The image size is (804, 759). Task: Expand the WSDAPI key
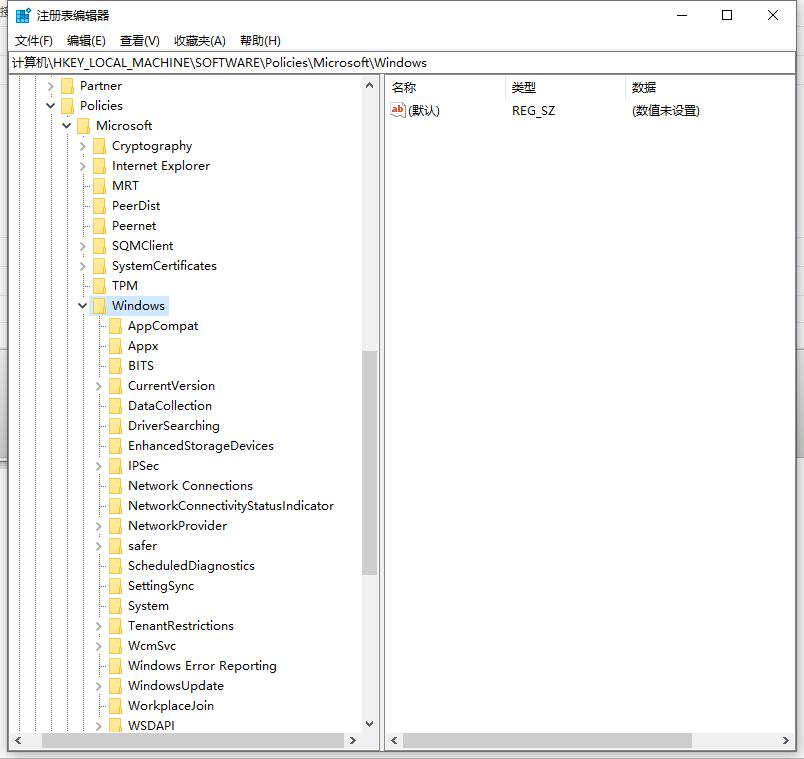point(98,726)
